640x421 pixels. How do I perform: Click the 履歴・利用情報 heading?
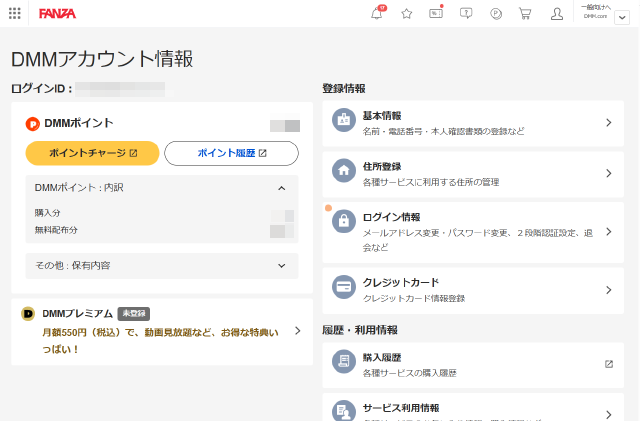tap(360, 330)
